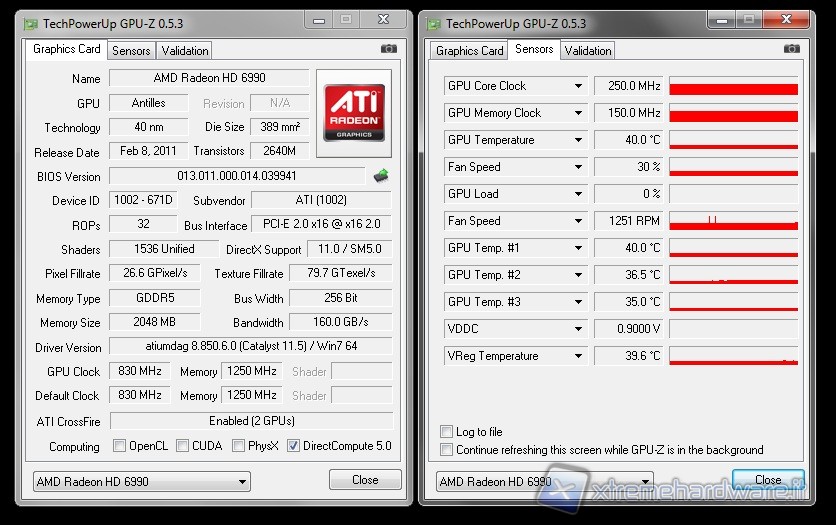Click GPU-Z app icon in right title bar

click(x=433, y=23)
